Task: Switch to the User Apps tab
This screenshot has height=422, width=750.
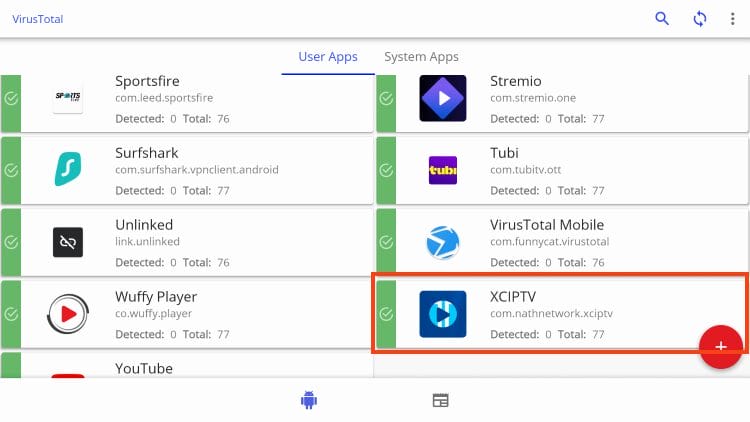Action: tap(328, 57)
